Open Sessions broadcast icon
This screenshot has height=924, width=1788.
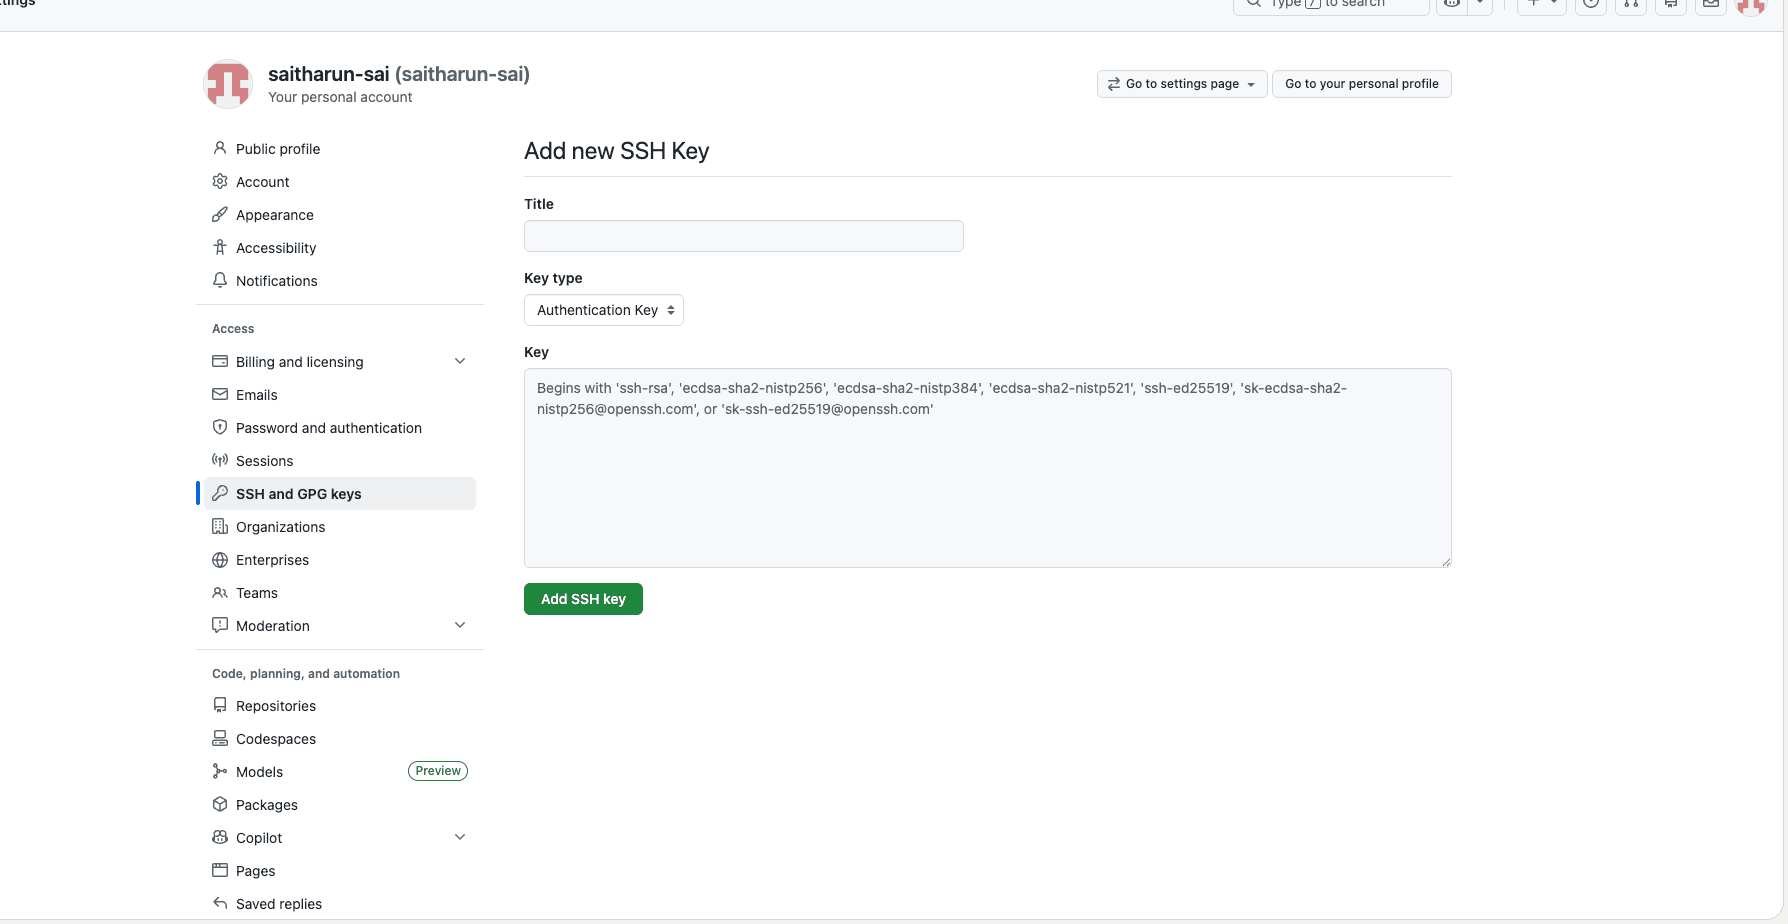(x=220, y=461)
